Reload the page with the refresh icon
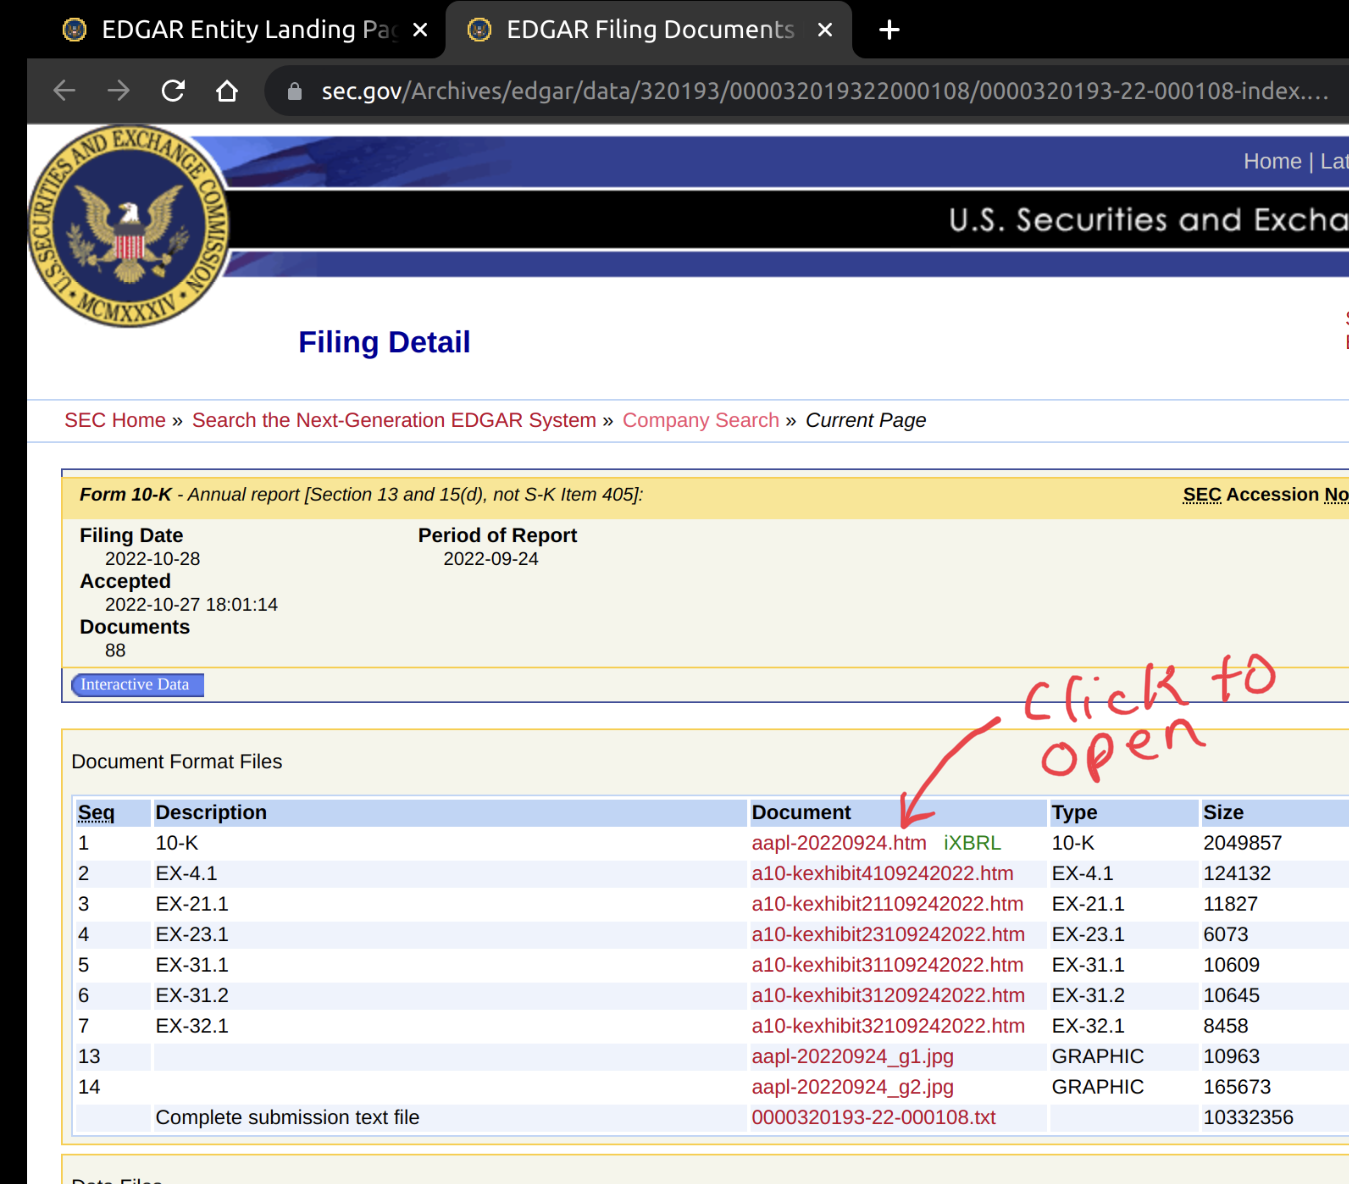Viewport: 1349px width, 1184px height. [173, 91]
